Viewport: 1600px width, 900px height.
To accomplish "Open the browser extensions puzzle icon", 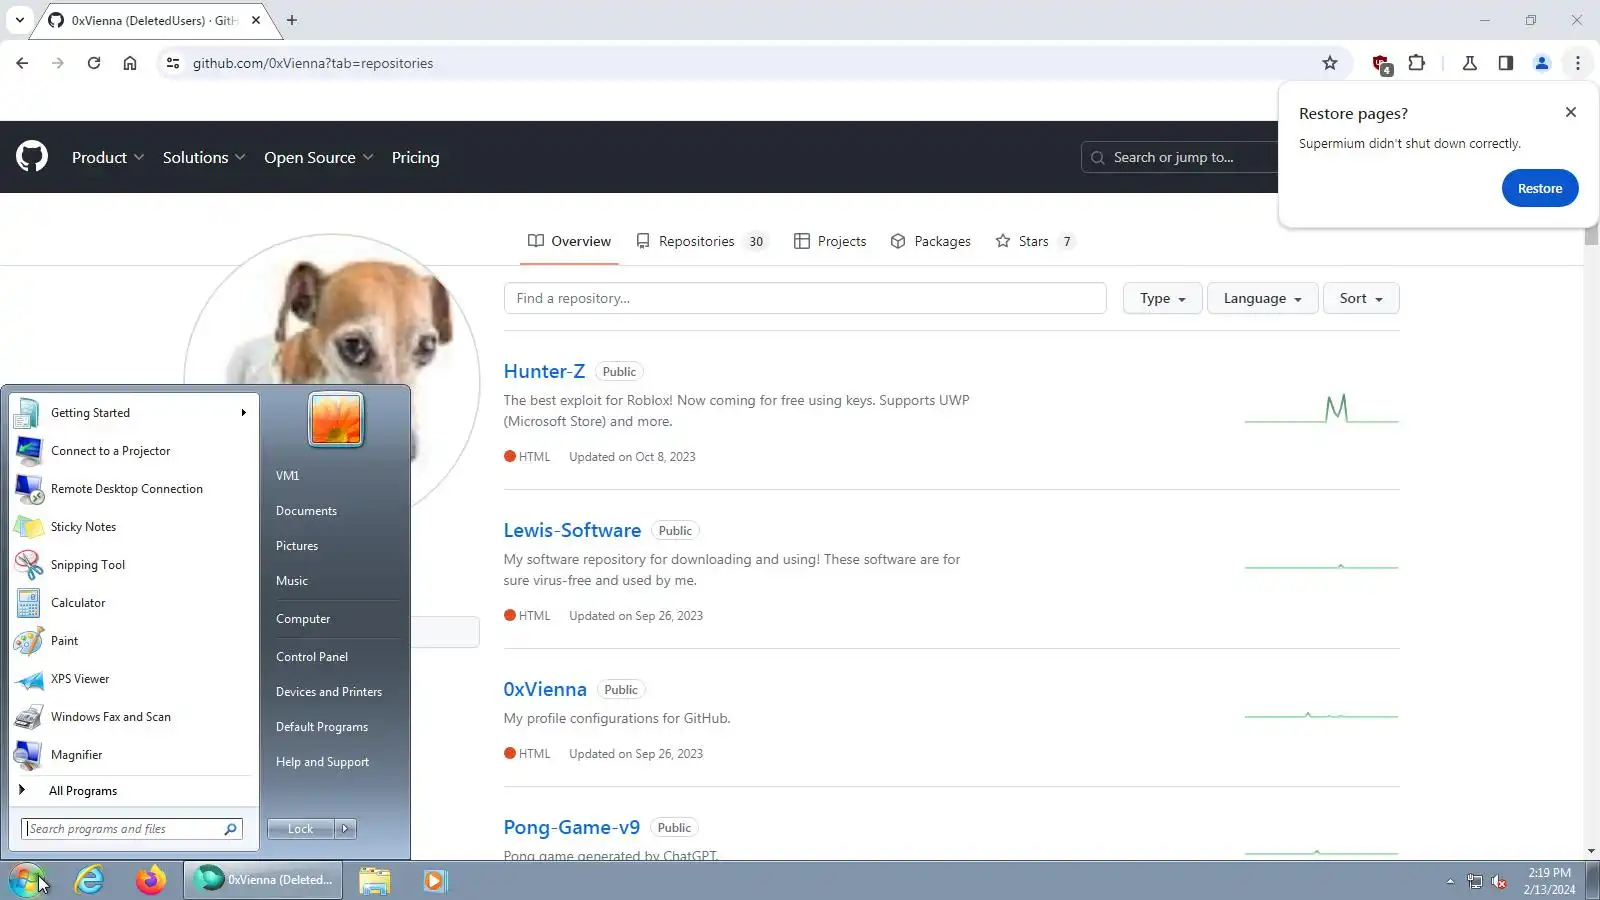I will (x=1417, y=63).
